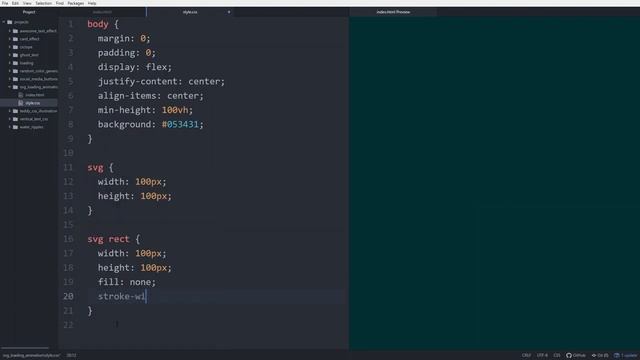The image size is (640, 360).
Task: Click the loading folder icon
Action: tap(16, 63)
